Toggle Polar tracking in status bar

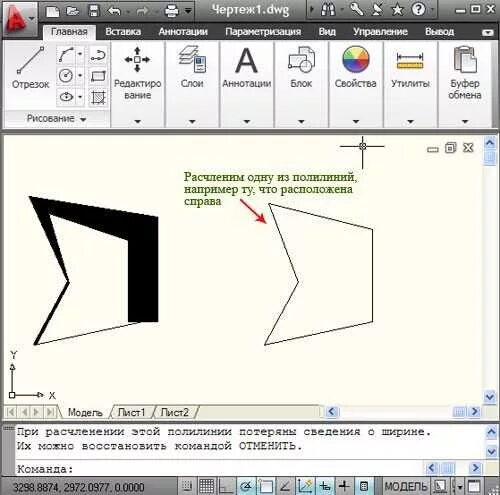click(x=246, y=487)
